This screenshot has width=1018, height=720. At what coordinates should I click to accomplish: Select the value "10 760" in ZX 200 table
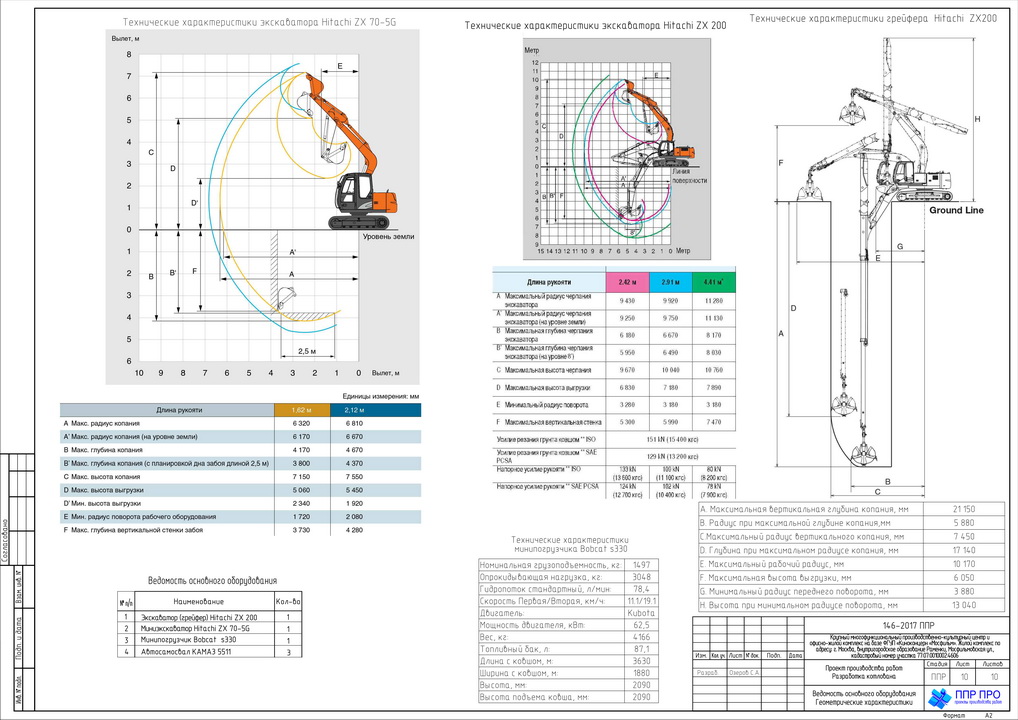tap(714, 370)
